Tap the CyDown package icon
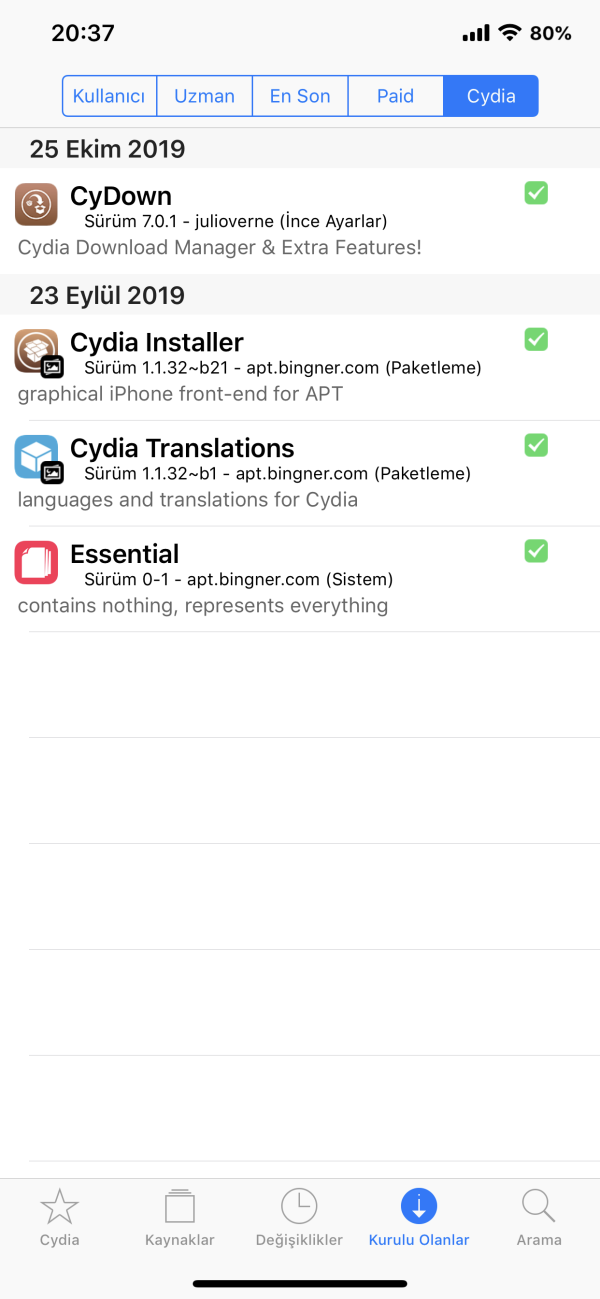The height and width of the screenshot is (1299, 600). pos(36,204)
